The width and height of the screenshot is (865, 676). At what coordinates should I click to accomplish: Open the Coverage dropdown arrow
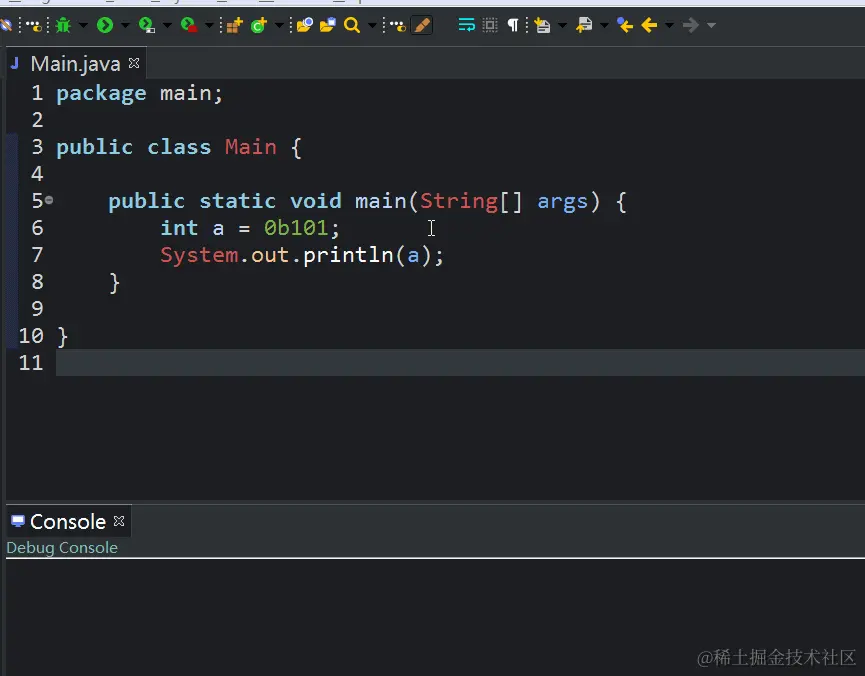pos(167,25)
